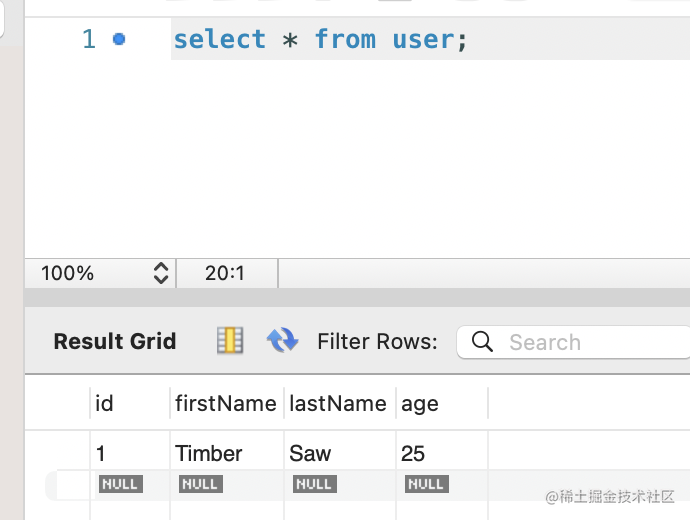The image size is (690, 520).
Task: Select the cell containing Timber
Action: pos(209,453)
